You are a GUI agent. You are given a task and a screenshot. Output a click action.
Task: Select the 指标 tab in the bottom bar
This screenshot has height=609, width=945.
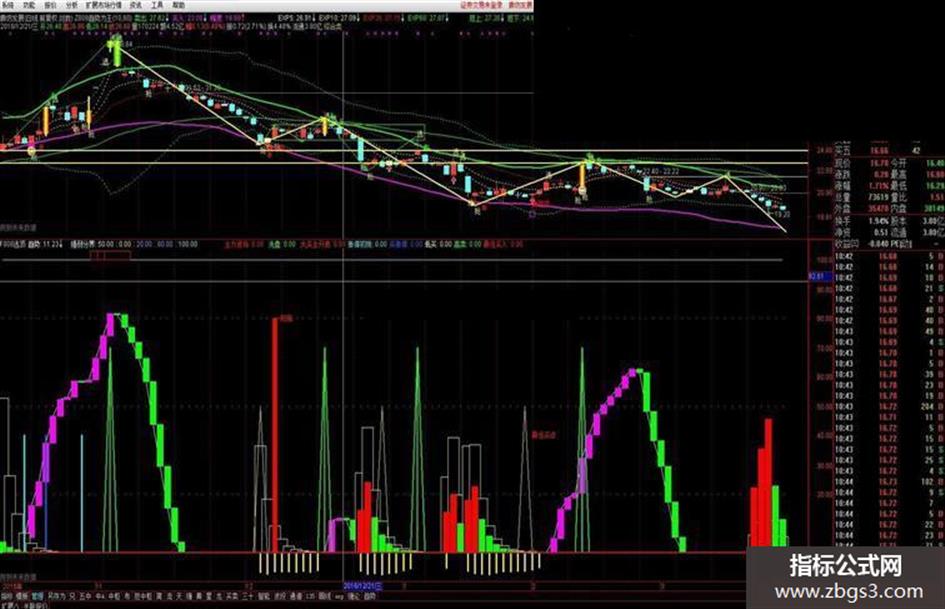pos(7,596)
